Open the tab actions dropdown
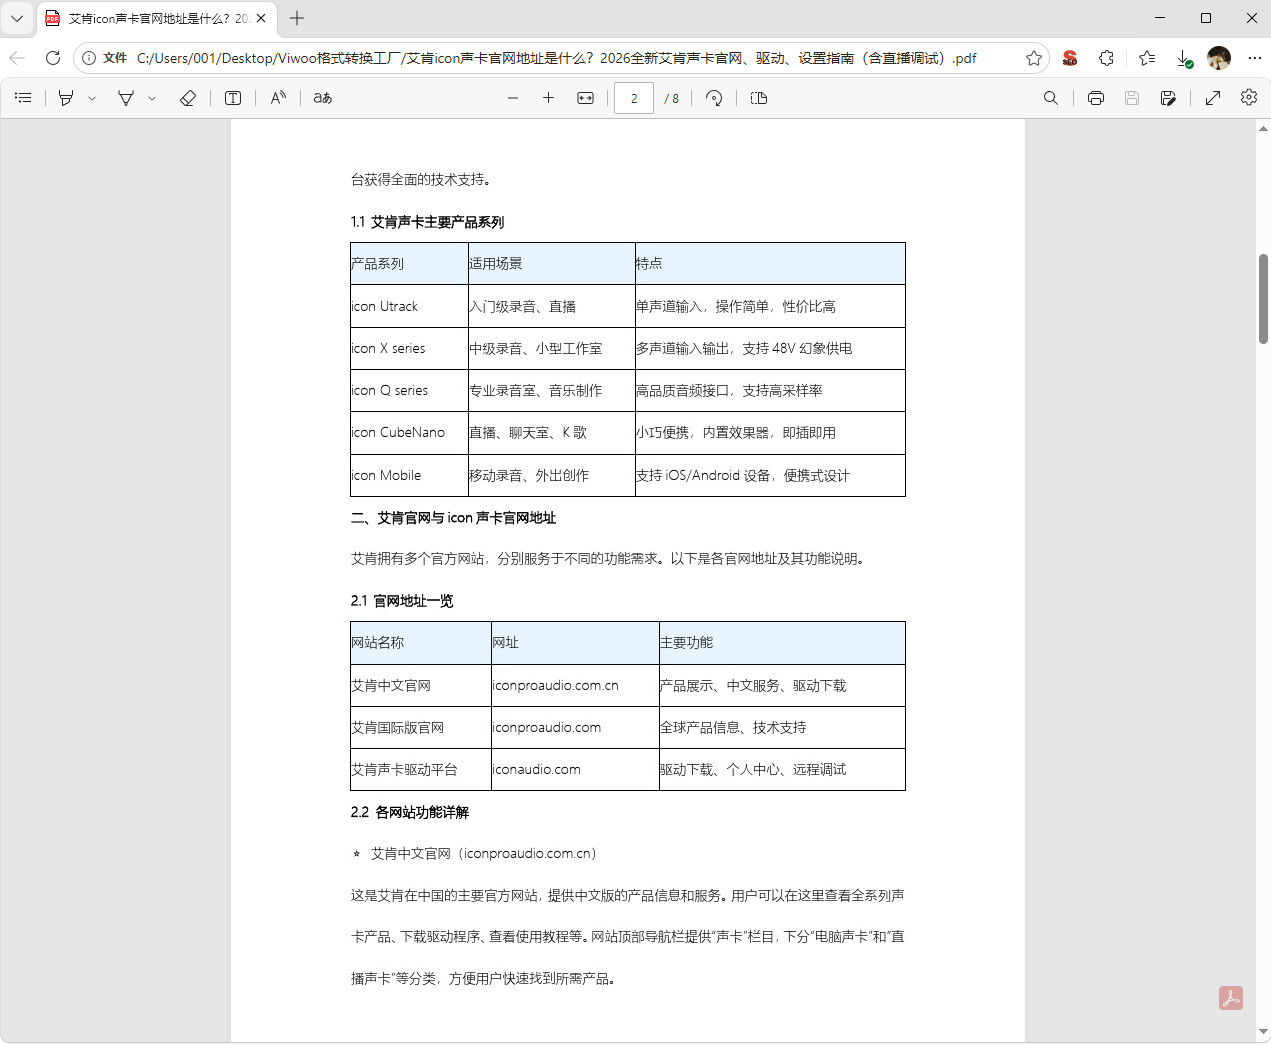 pyautogui.click(x=17, y=18)
